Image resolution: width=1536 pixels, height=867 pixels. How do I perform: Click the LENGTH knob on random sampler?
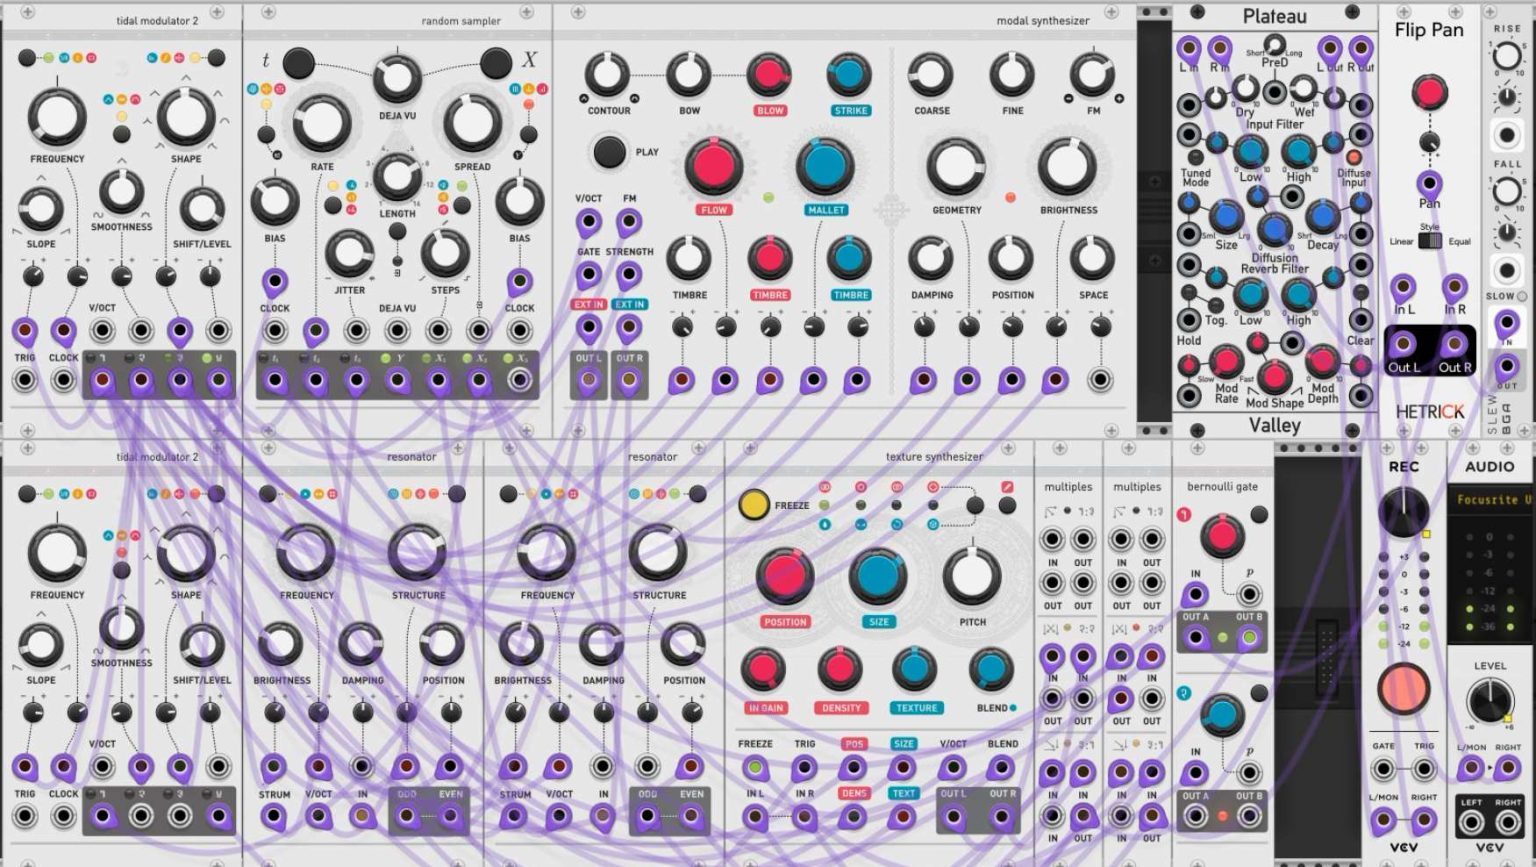(397, 178)
